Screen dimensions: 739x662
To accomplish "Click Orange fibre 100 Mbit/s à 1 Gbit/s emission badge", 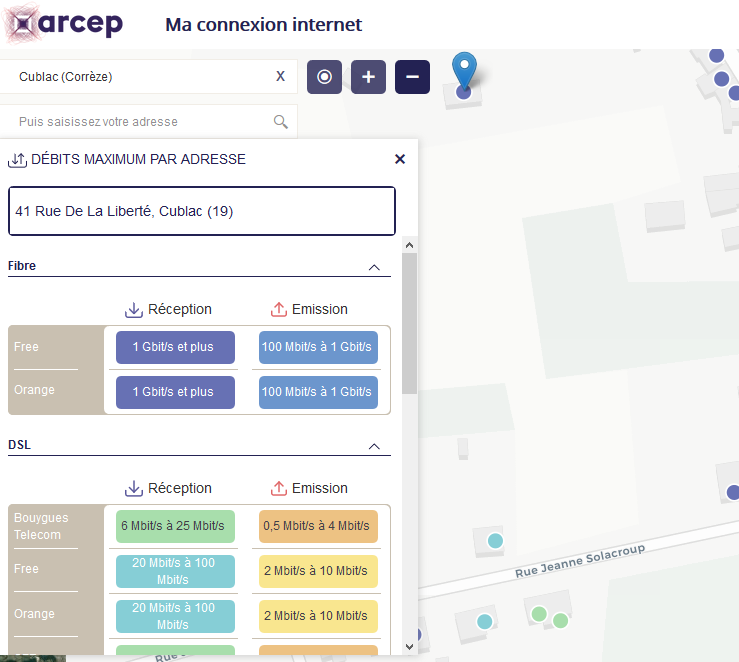I will tap(318, 392).
